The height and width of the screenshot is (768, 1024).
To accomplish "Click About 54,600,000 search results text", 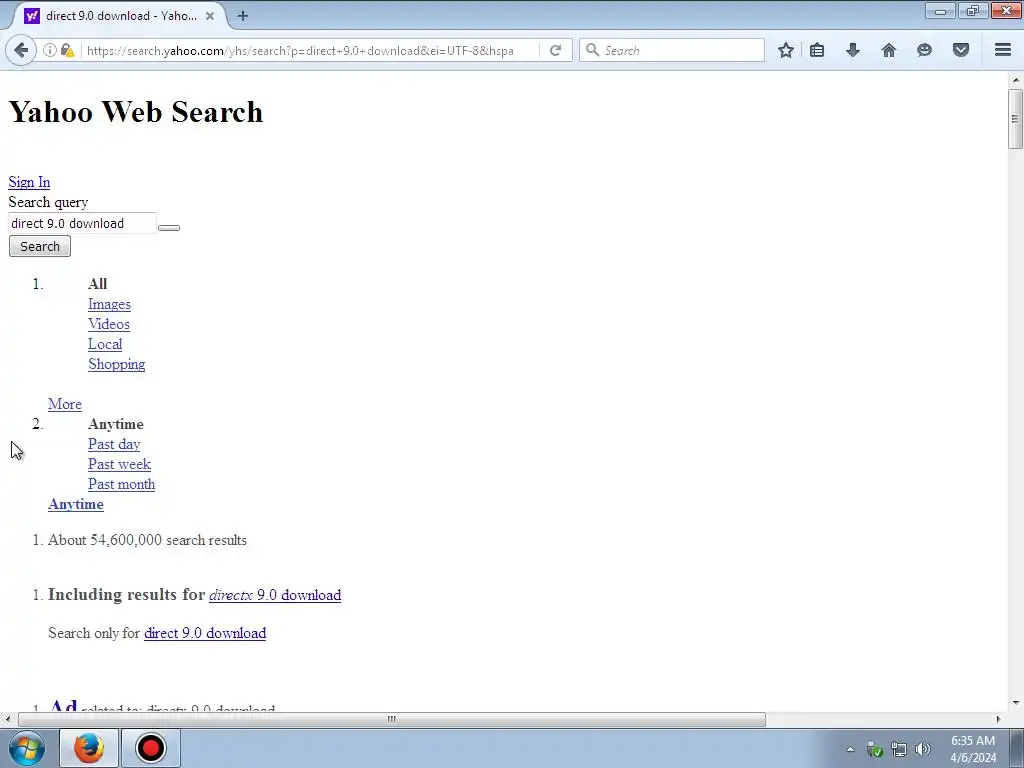I will [148, 540].
